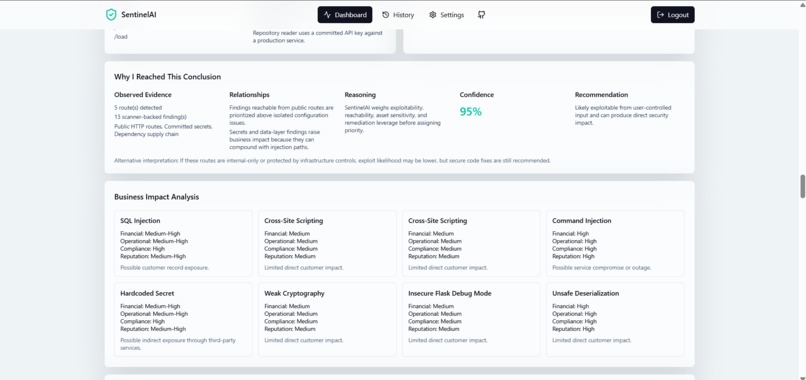Click the Observed Evidence heading
This screenshot has height=380, width=806.
point(143,95)
